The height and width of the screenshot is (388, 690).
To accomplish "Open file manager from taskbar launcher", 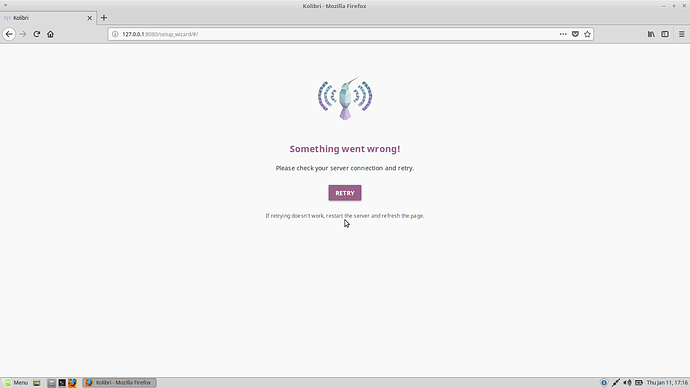I will tap(51, 383).
